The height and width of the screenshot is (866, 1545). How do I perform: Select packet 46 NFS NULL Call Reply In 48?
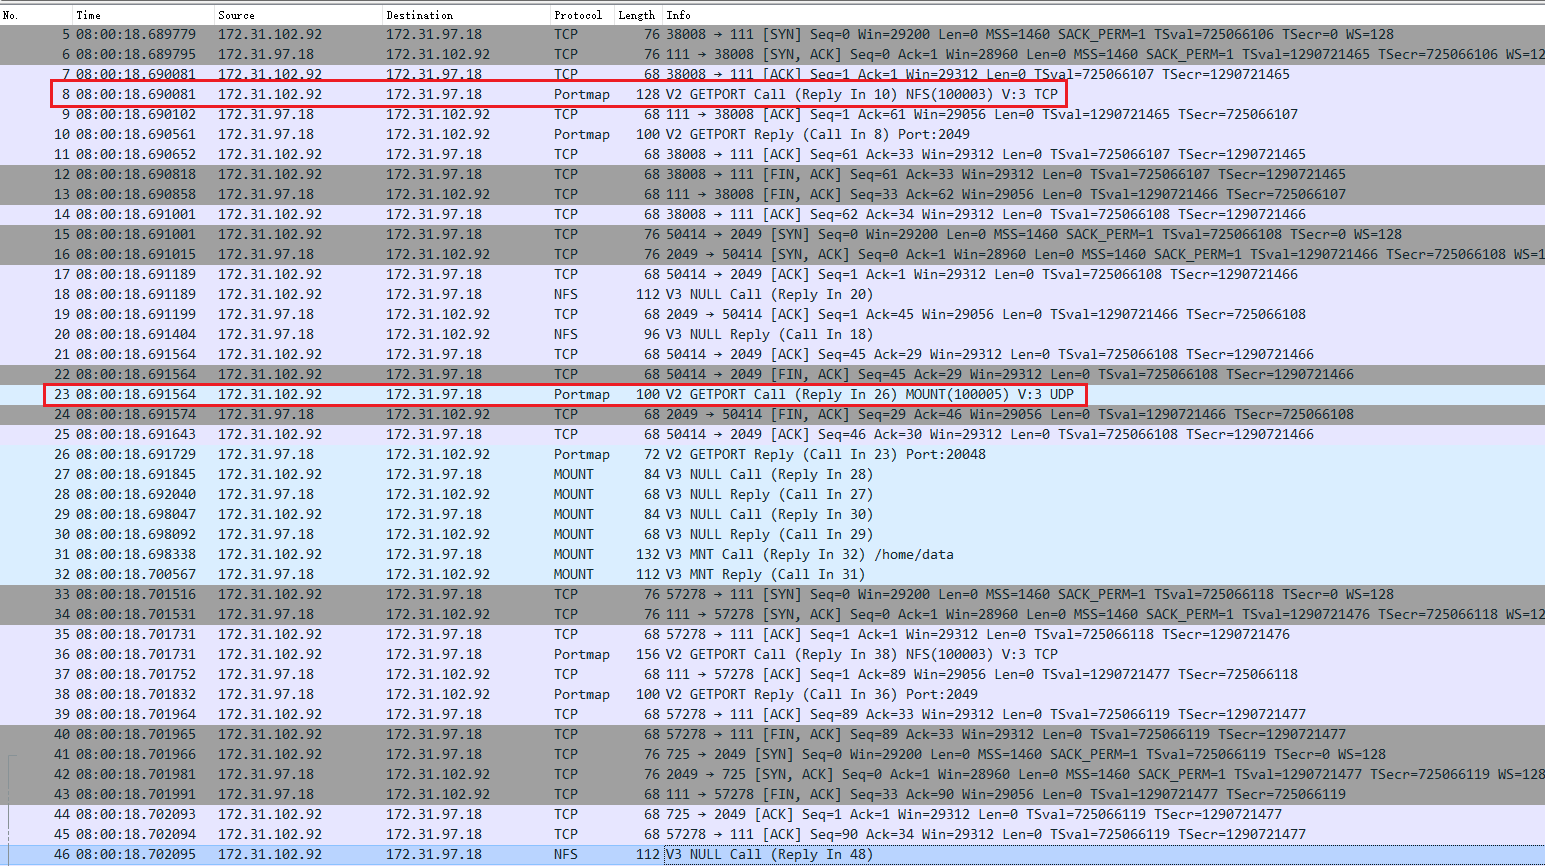[x=772, y=854]
